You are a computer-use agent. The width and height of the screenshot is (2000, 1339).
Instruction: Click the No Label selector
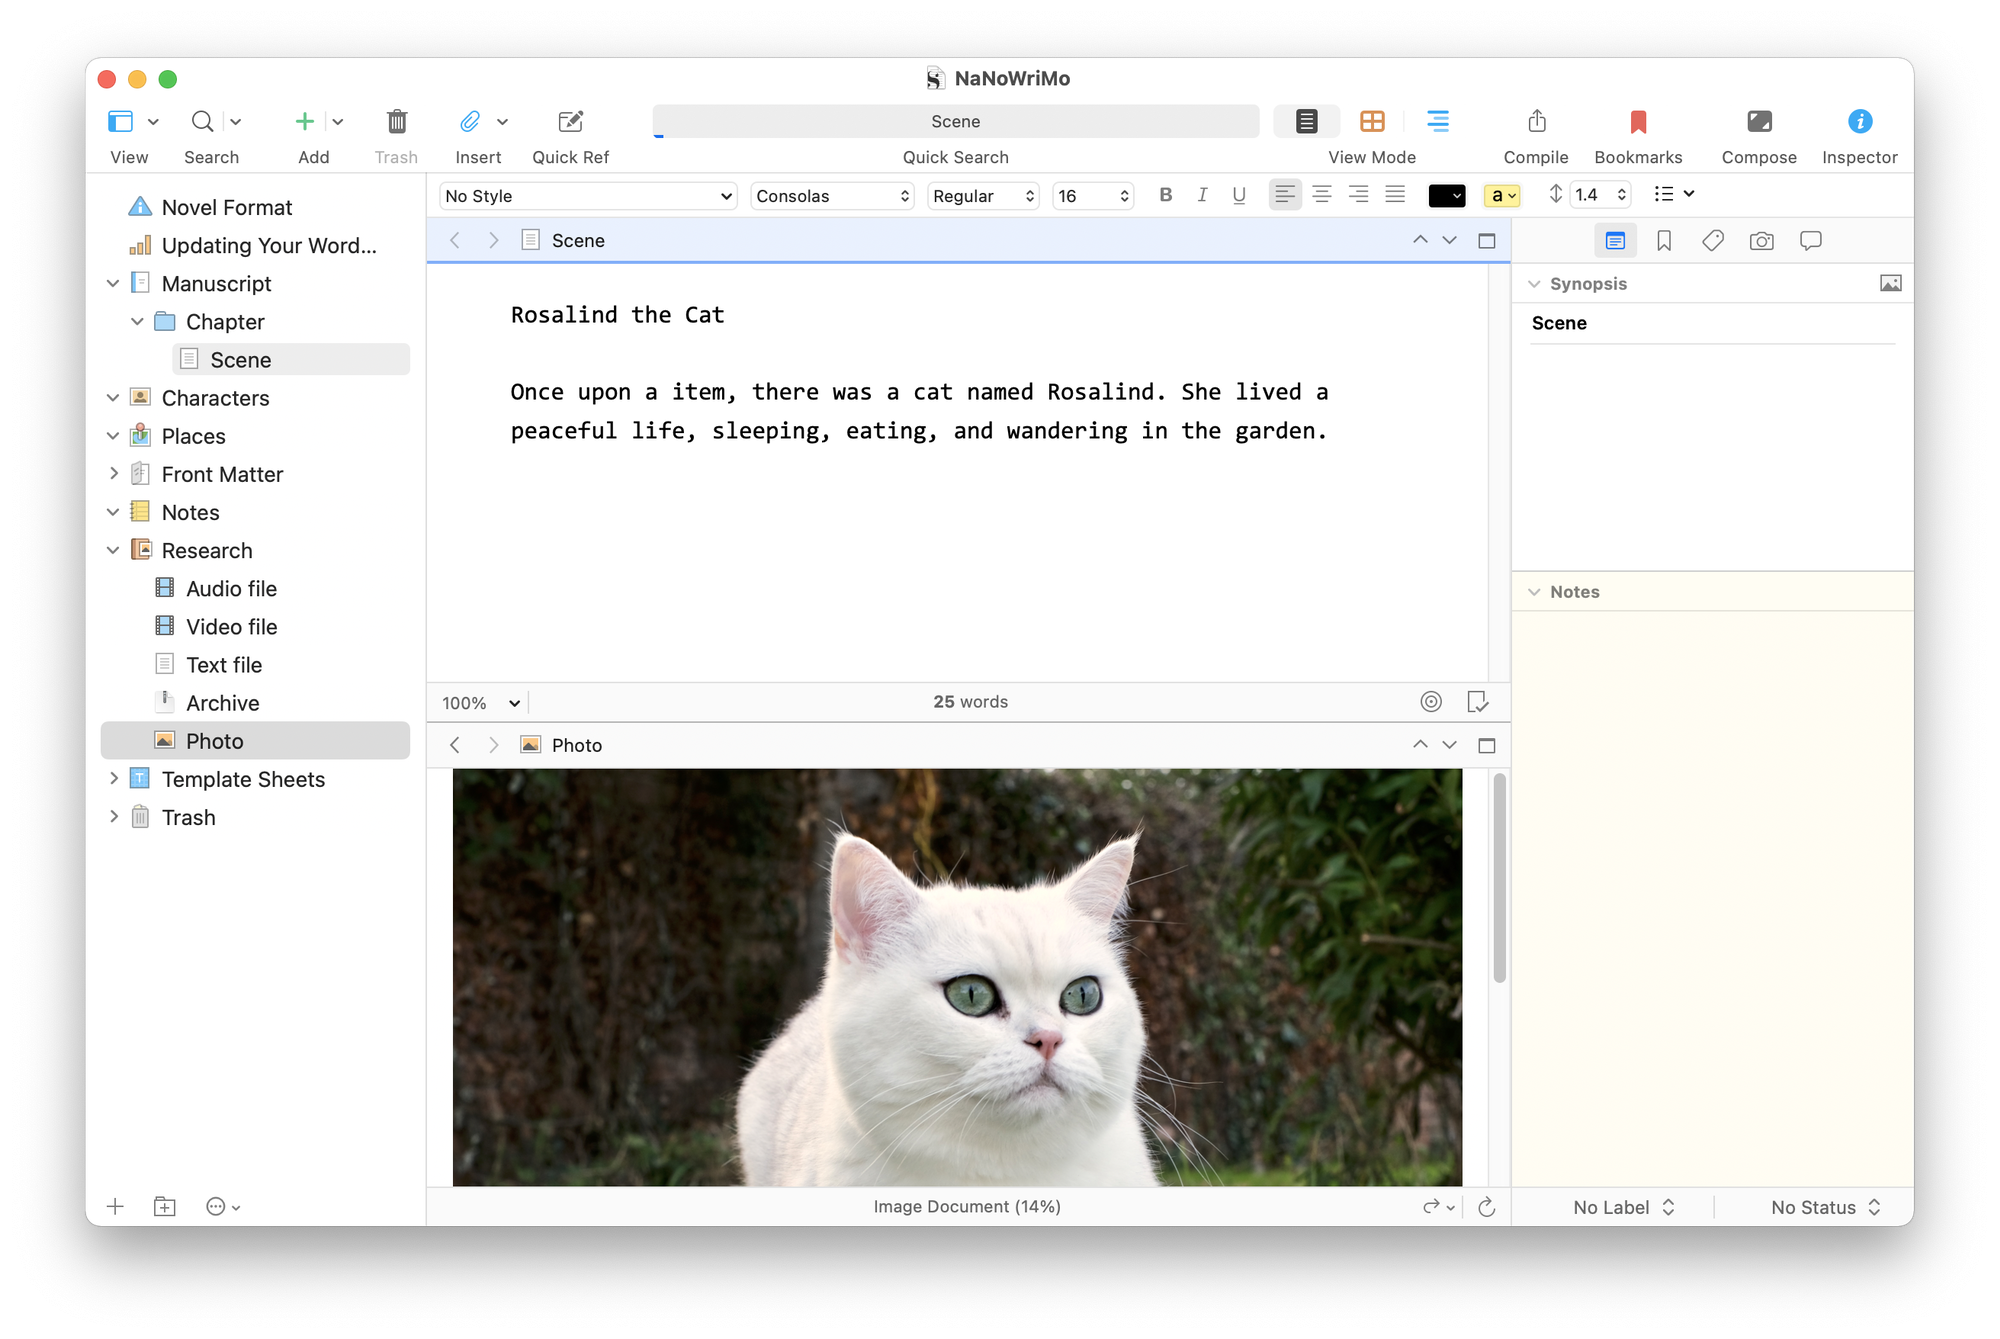[1622, 1207]
